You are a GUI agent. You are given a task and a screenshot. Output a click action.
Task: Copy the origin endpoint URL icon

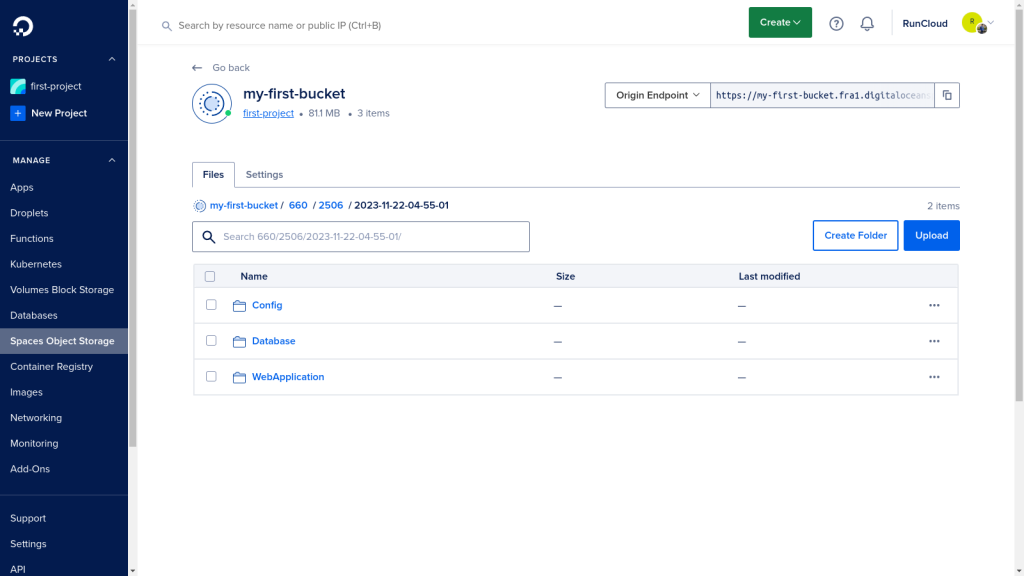coord(947,95)
